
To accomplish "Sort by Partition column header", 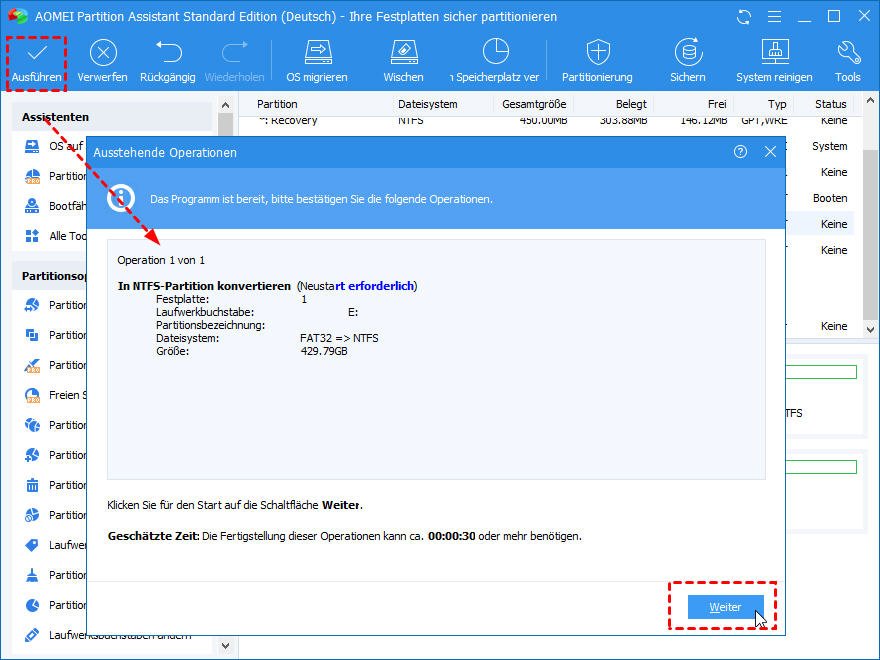I will (x=277, y=104).
